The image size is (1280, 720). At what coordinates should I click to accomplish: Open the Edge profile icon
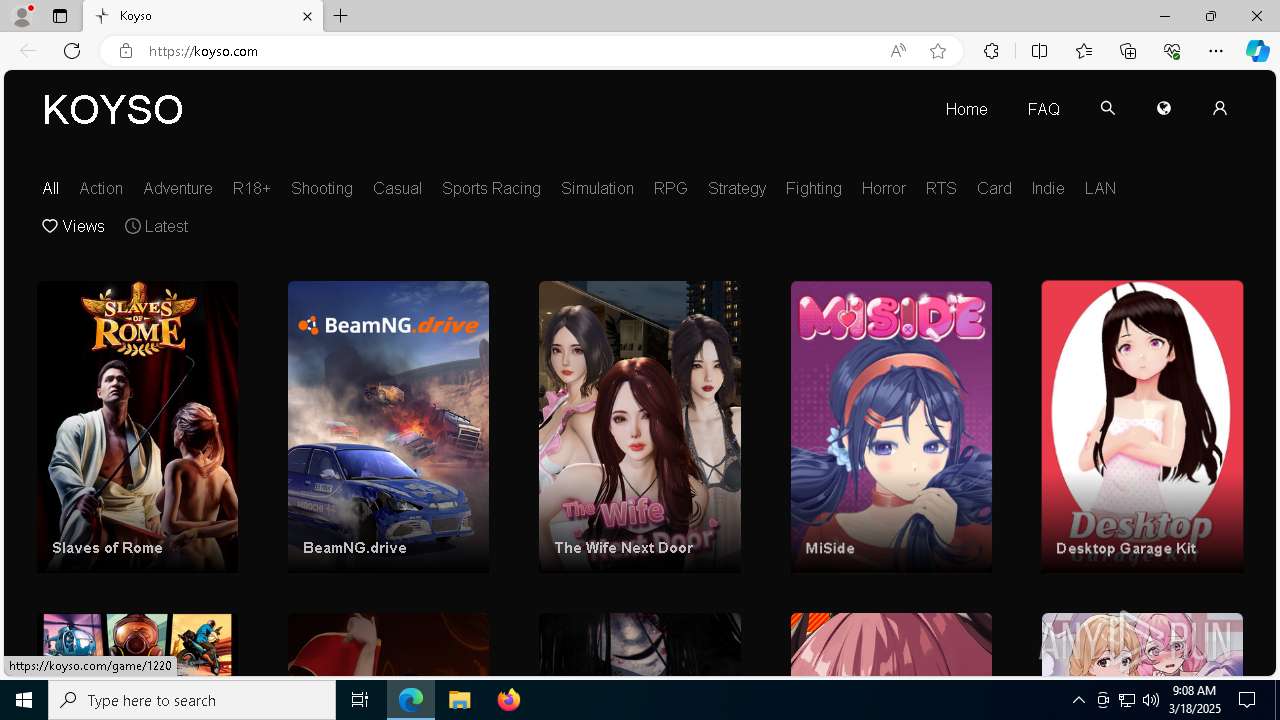pos(21,16)
